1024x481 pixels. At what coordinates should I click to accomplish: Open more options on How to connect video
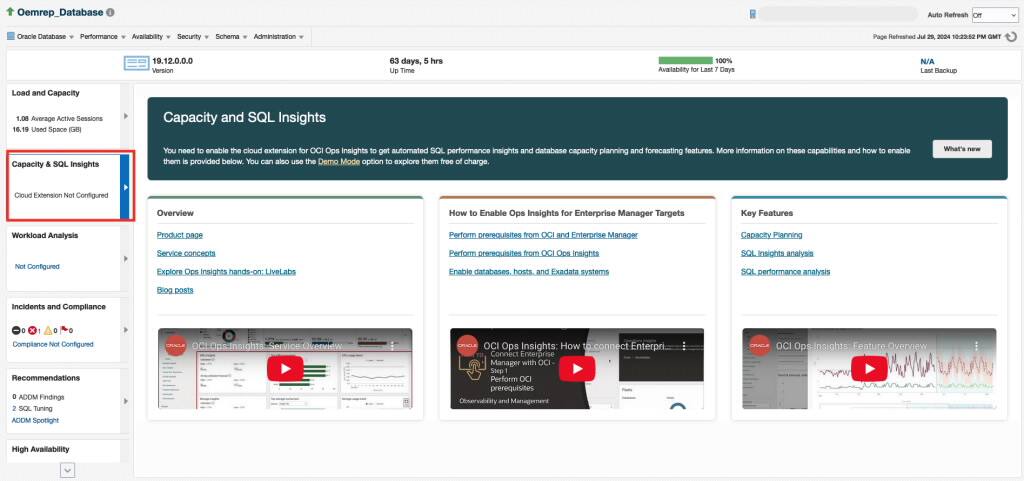pos(684,345)
